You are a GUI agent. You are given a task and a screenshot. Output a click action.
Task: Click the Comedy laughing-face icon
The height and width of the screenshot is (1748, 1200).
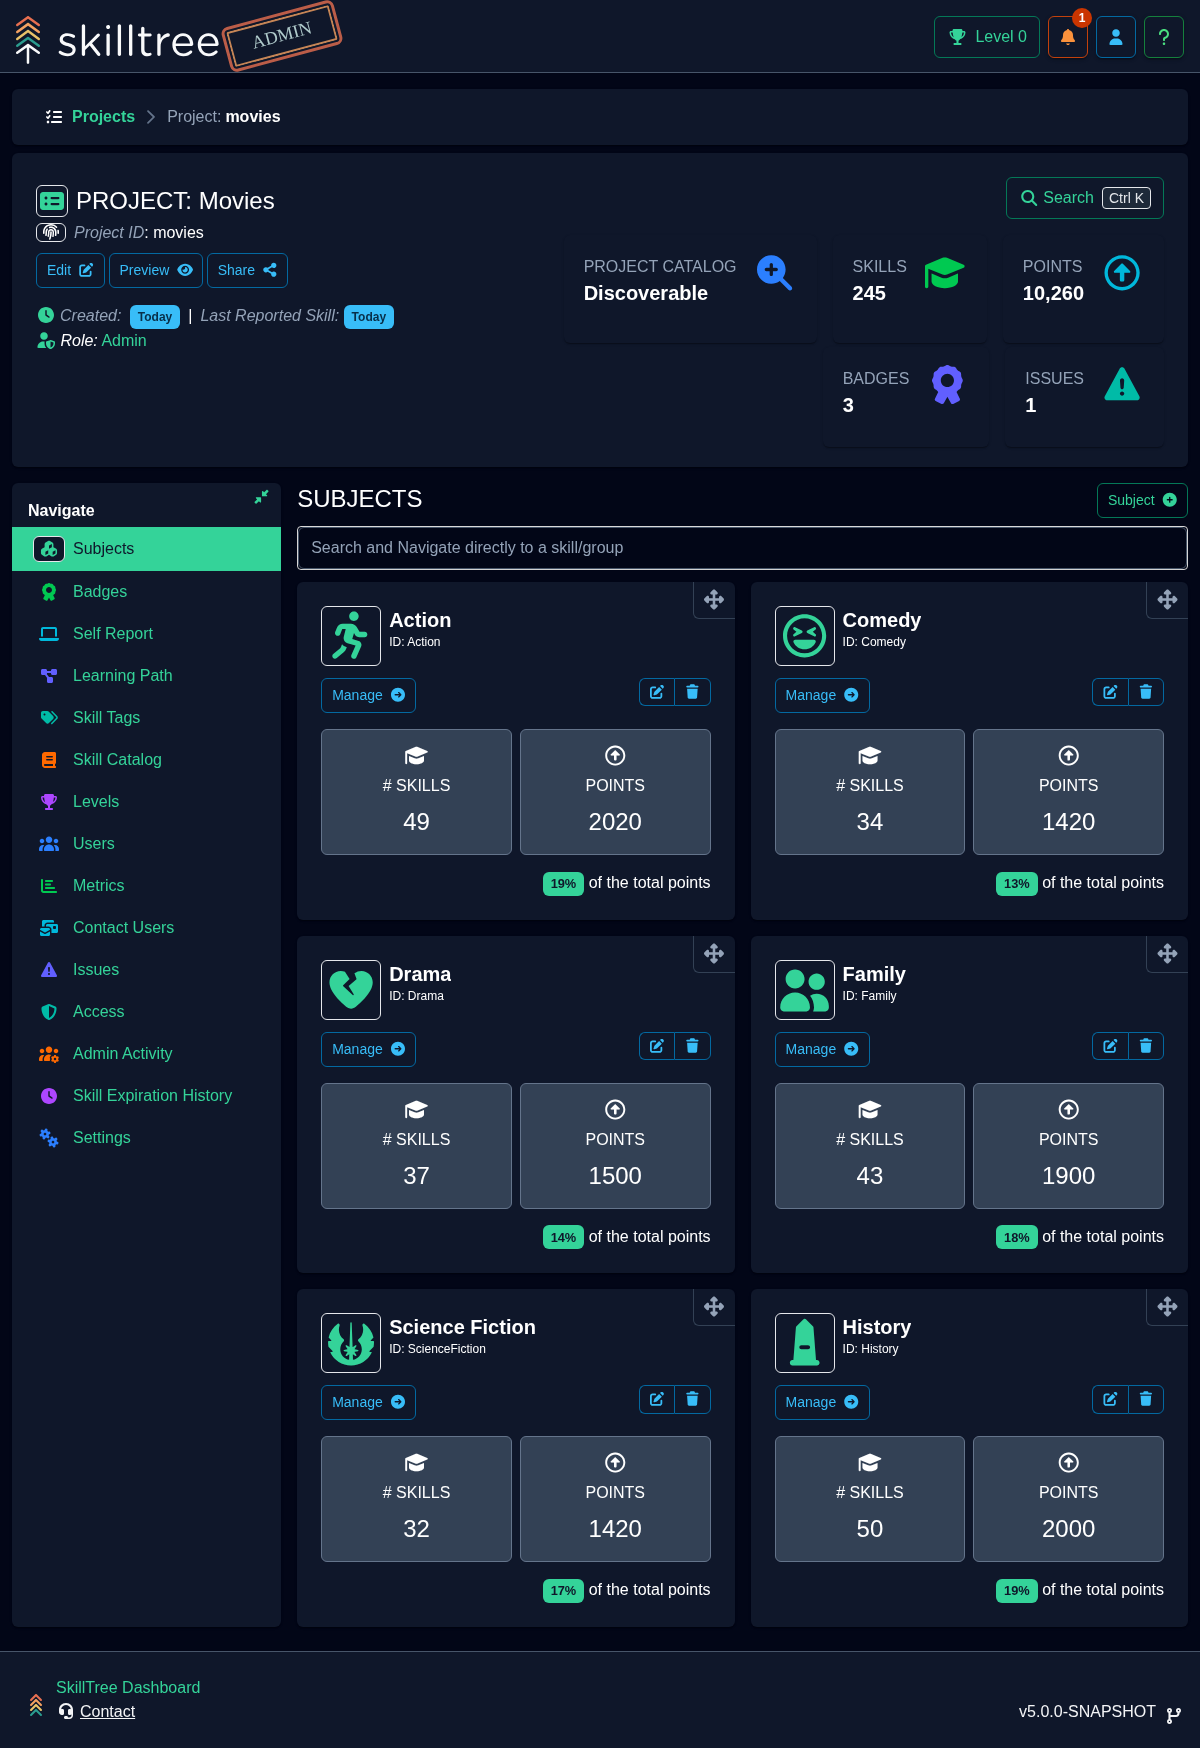click(x=805, y=636)
